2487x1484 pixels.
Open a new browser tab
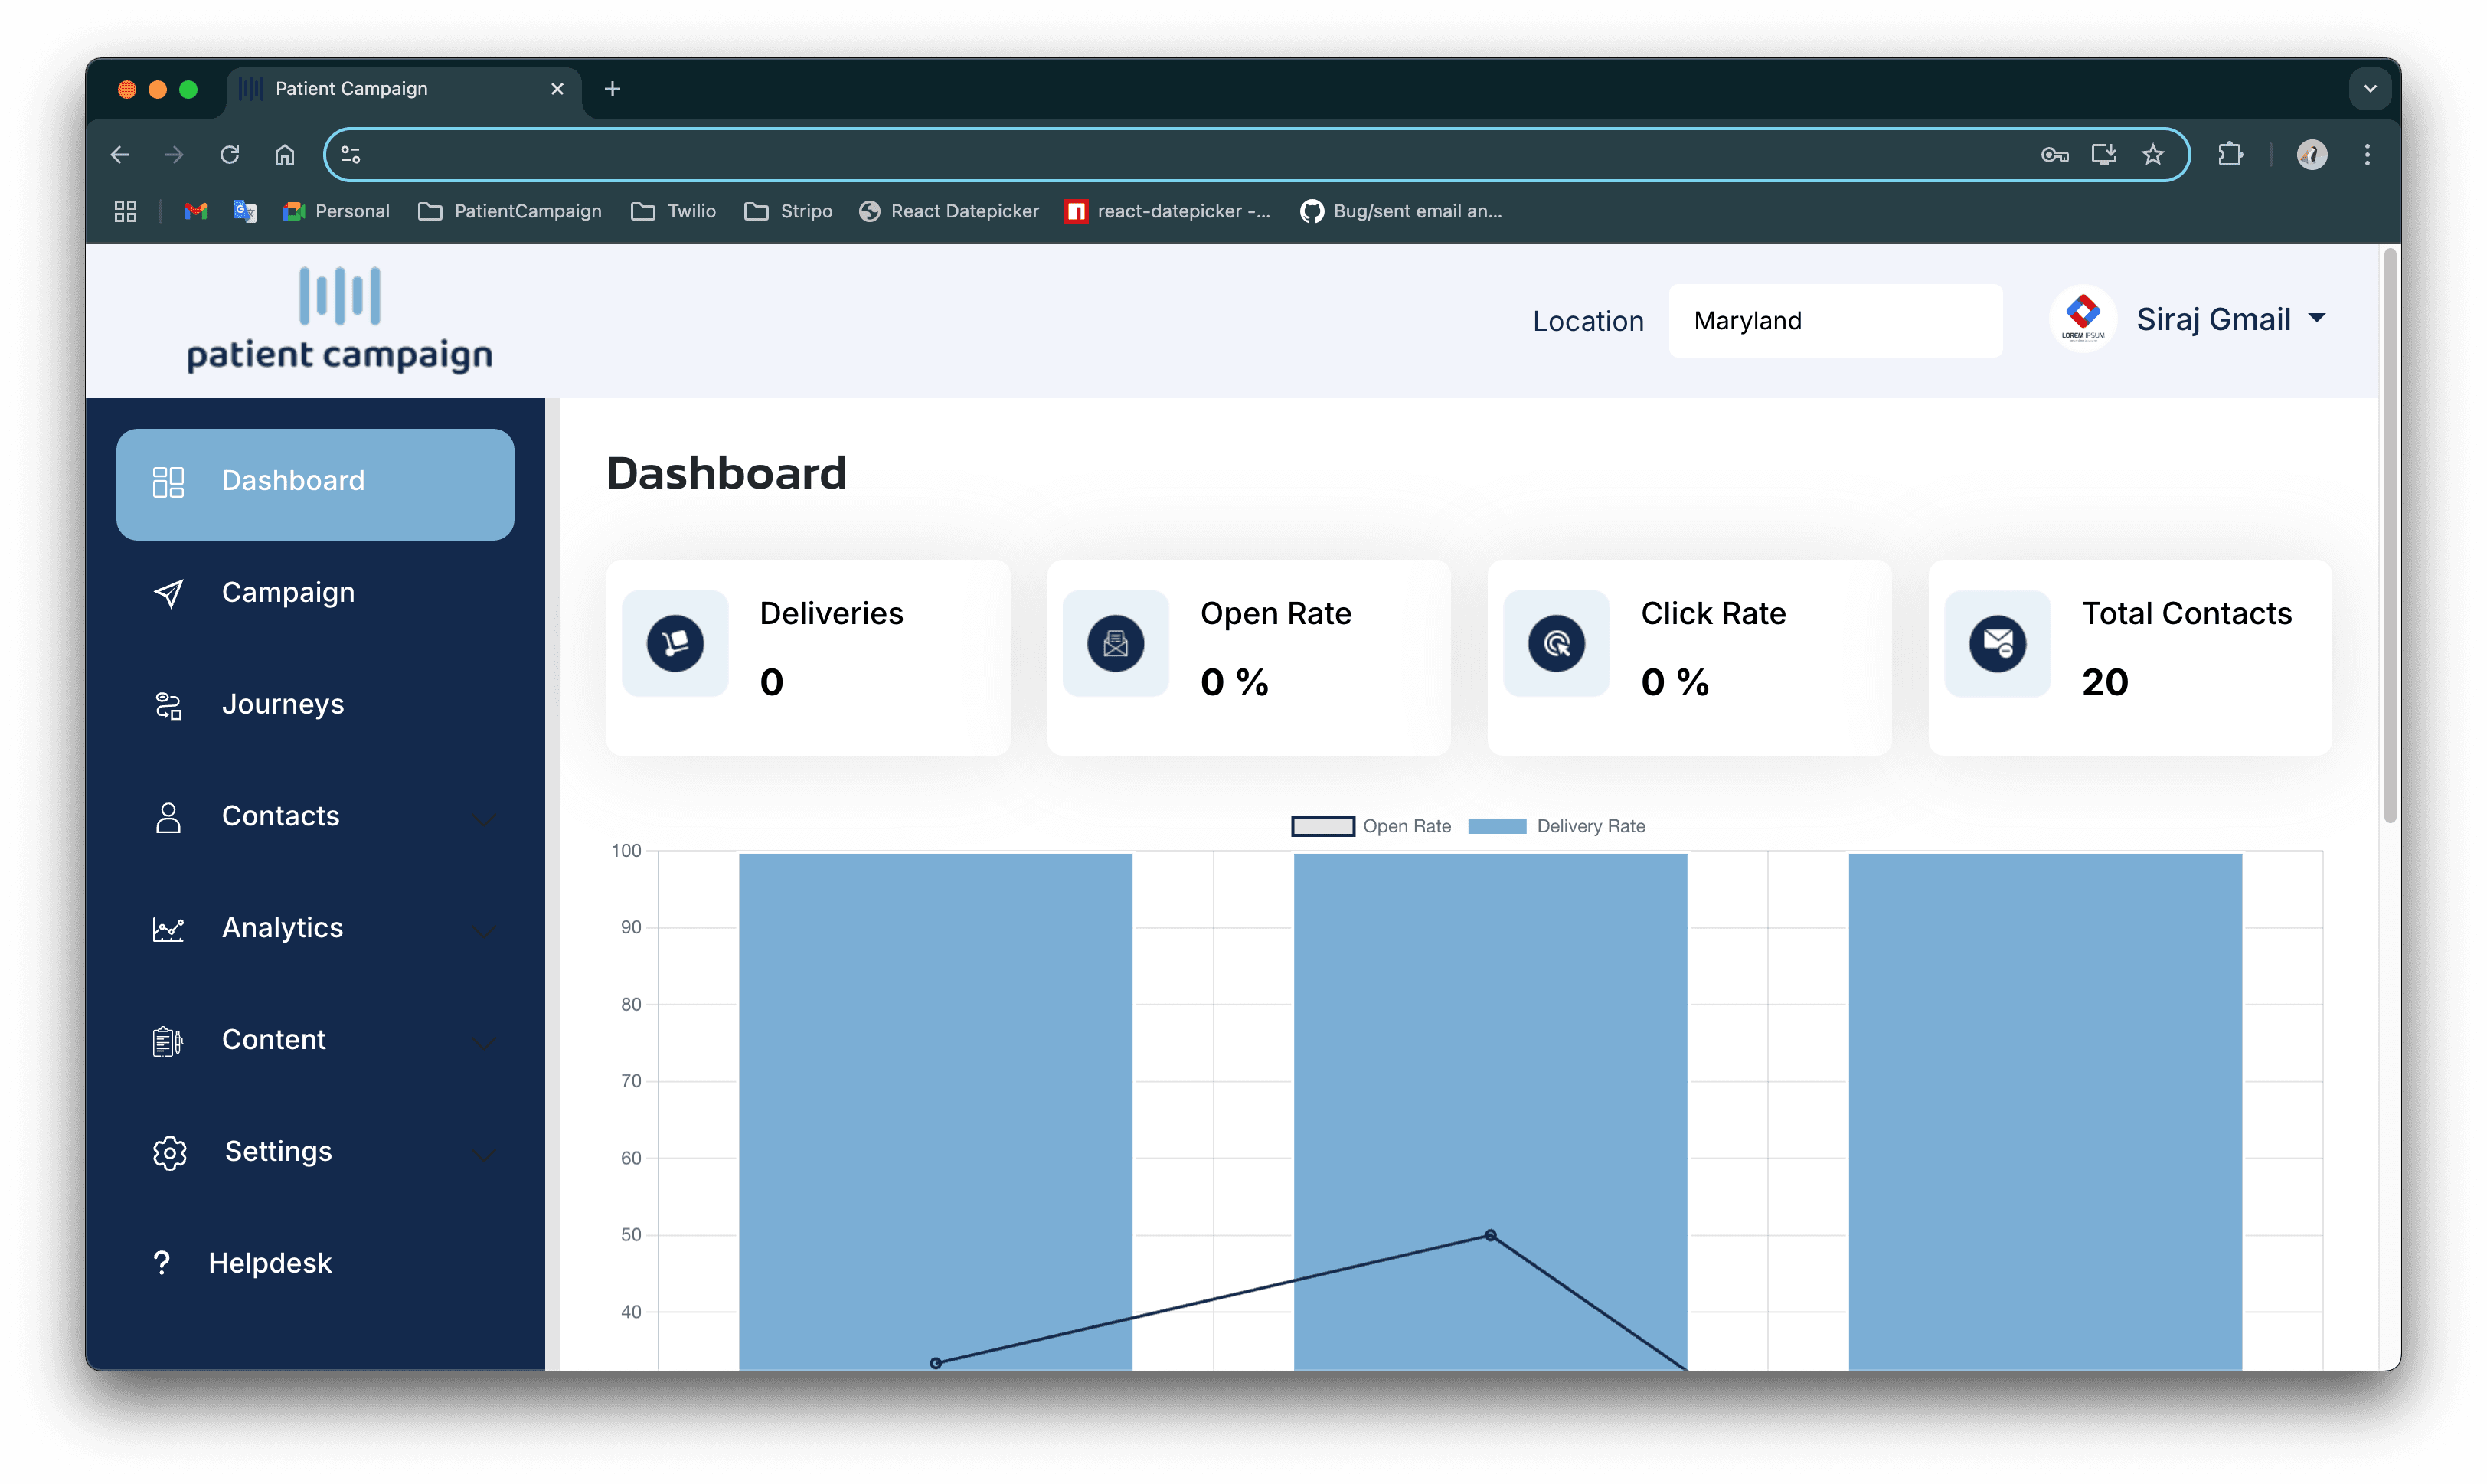[613, 89]
